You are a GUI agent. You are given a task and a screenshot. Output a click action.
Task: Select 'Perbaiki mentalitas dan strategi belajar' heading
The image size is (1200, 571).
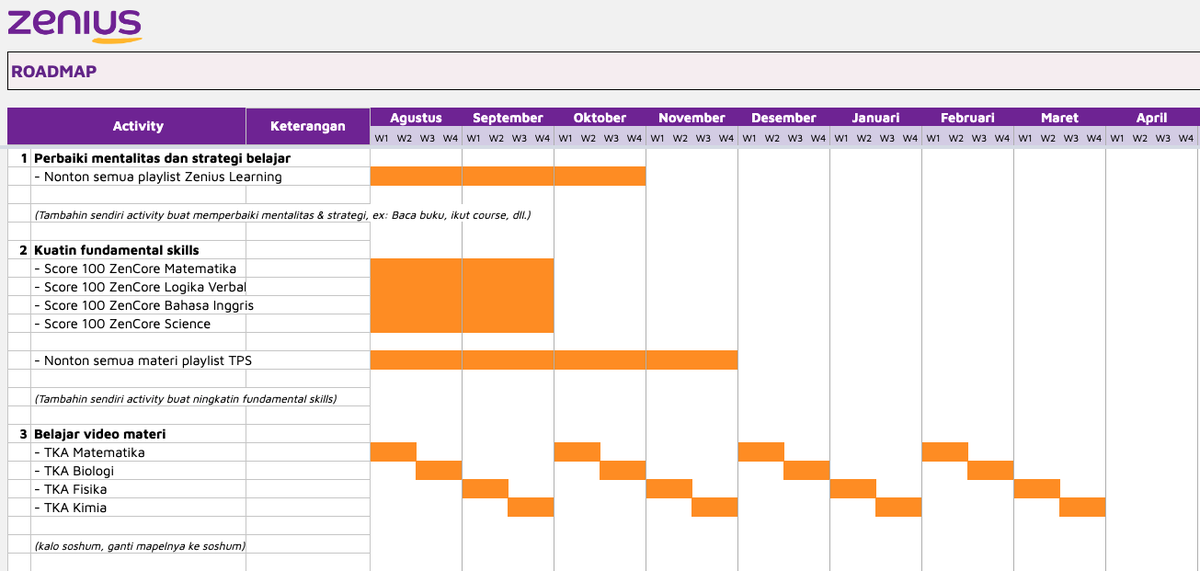tap(163, 158)
